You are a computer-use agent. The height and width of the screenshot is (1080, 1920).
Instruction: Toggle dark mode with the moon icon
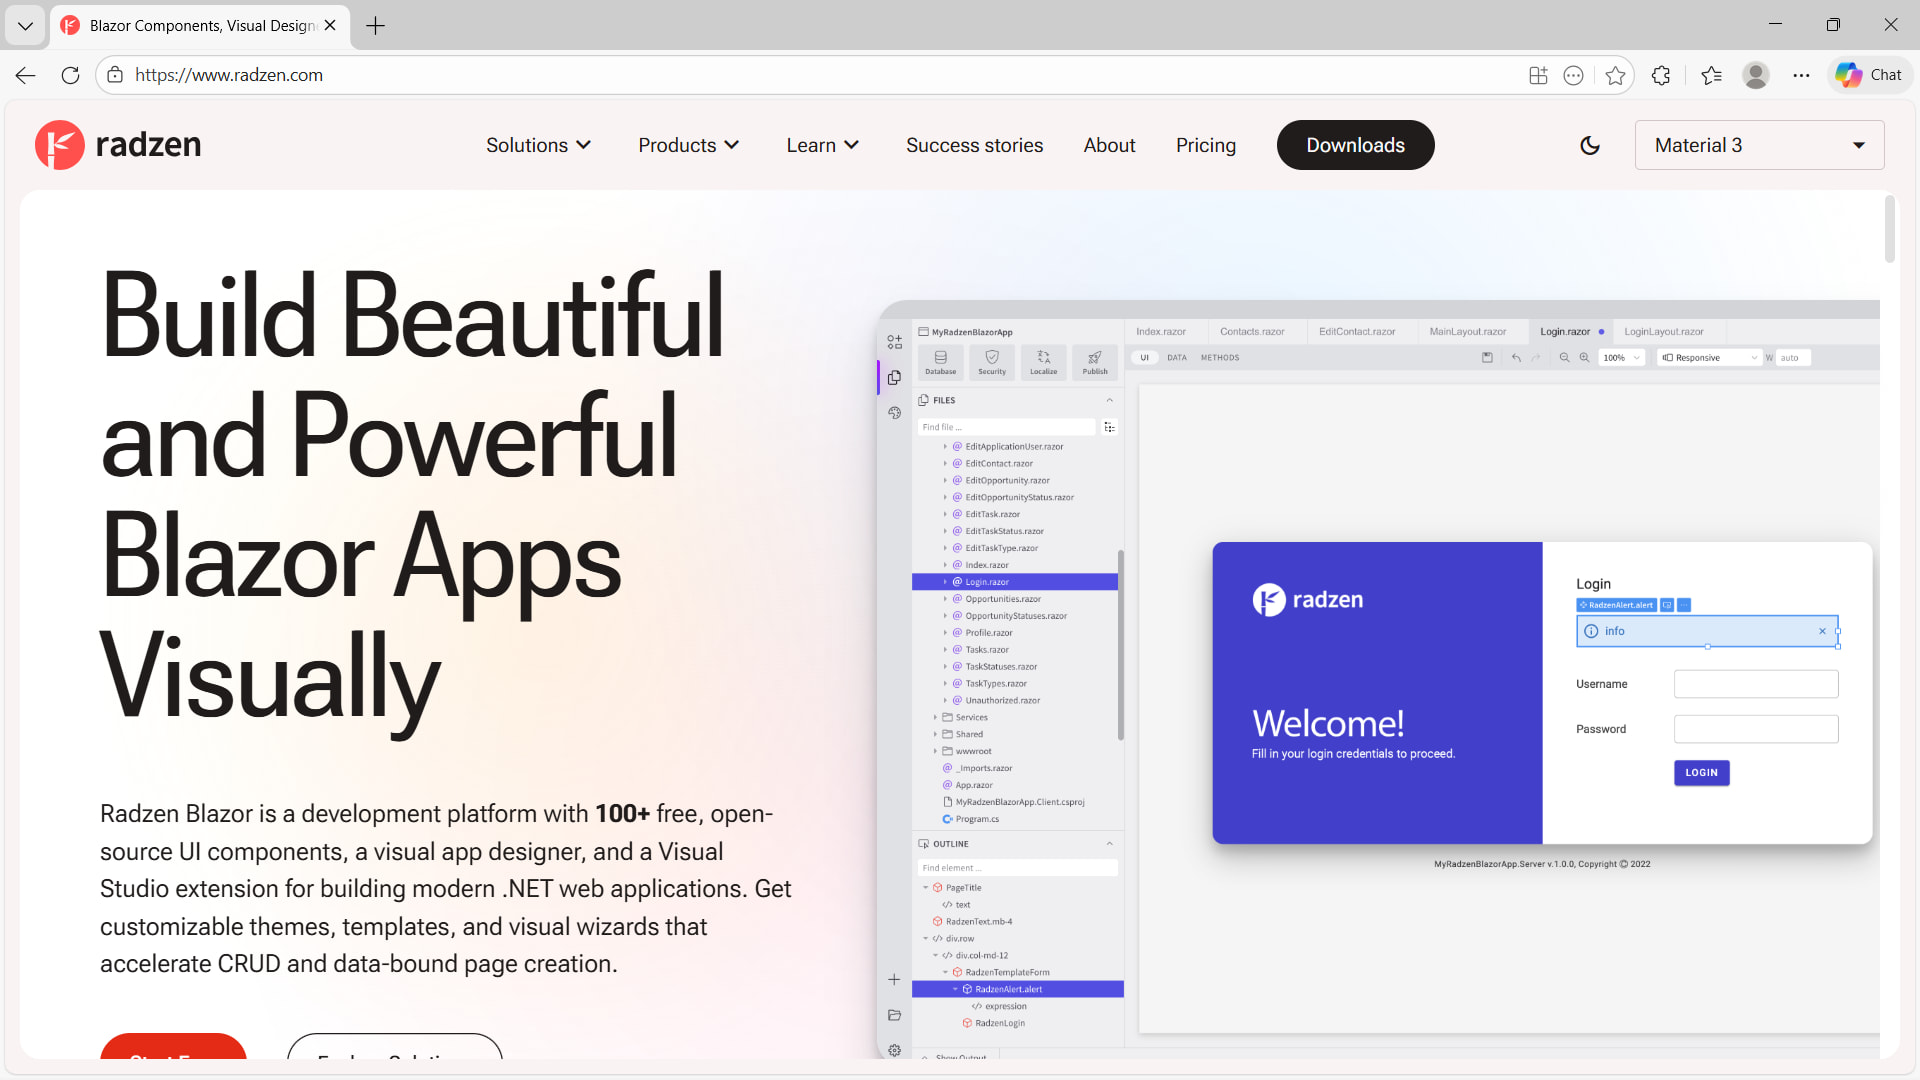1590,146
